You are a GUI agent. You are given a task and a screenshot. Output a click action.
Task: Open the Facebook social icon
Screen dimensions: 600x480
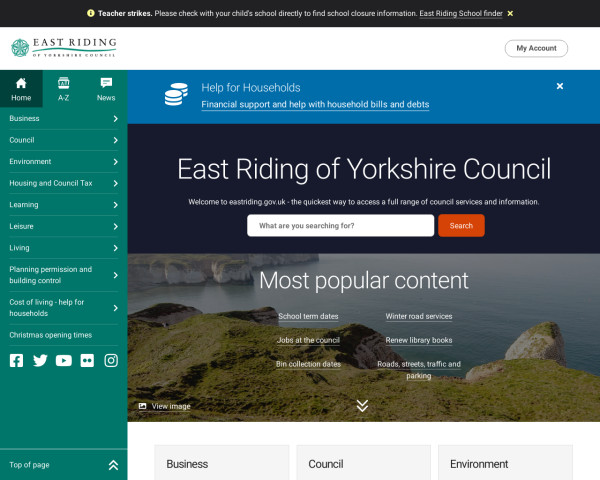(16, 361)
